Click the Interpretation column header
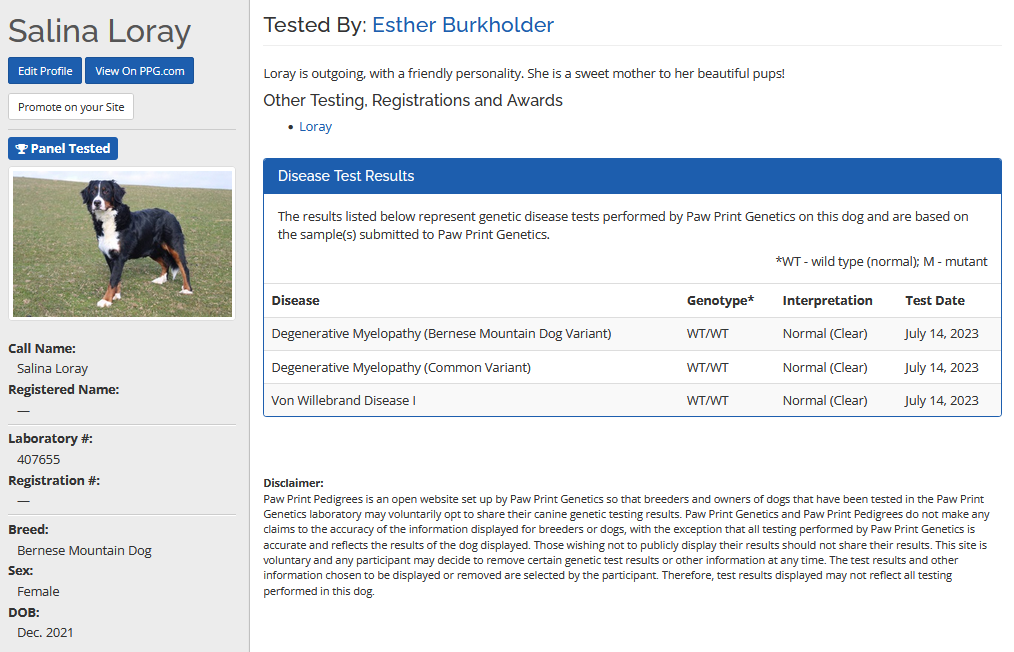 [x=827, y=300]
